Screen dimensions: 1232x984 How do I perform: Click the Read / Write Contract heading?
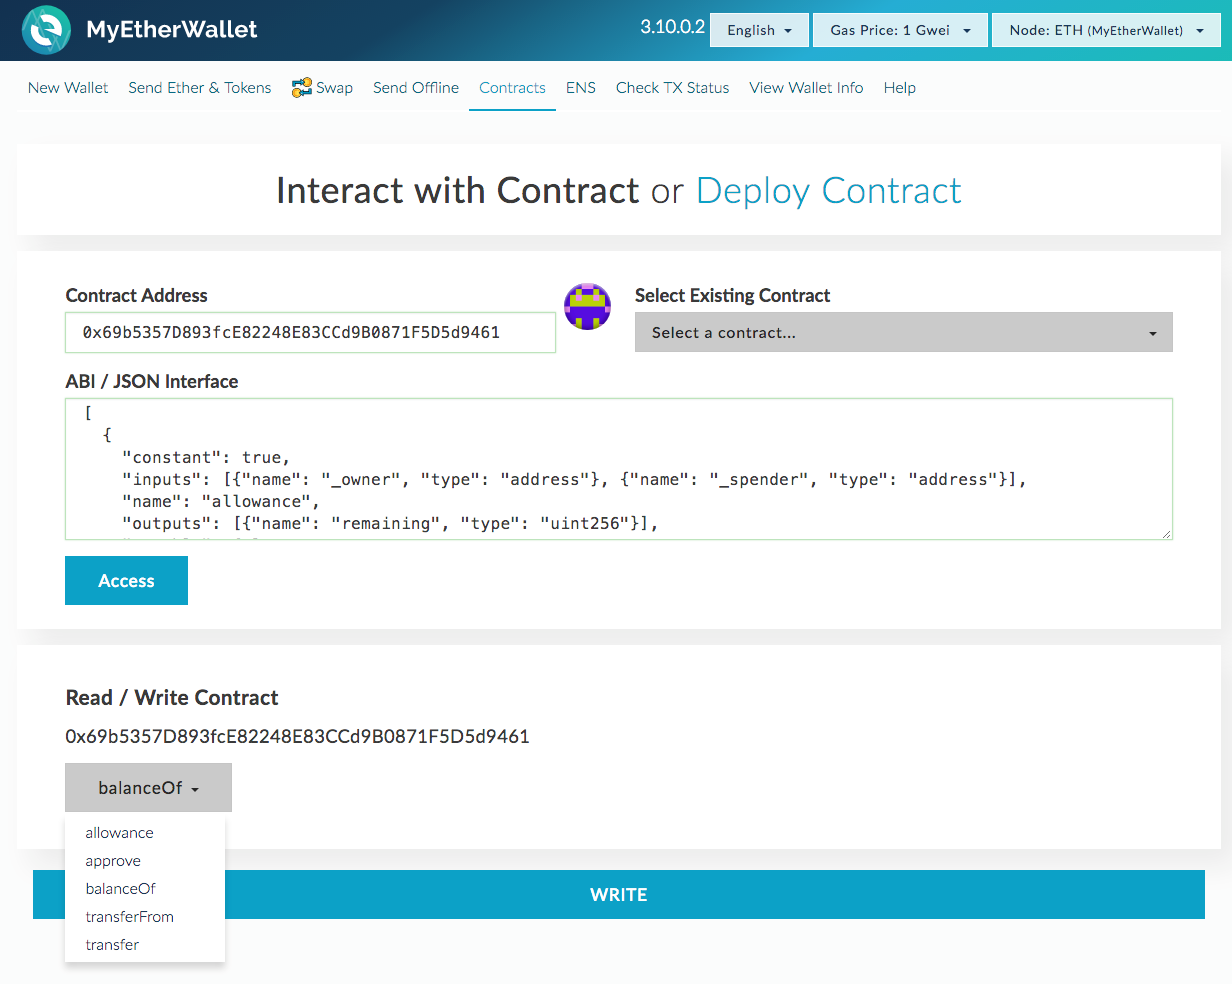[x=172, y=698]
